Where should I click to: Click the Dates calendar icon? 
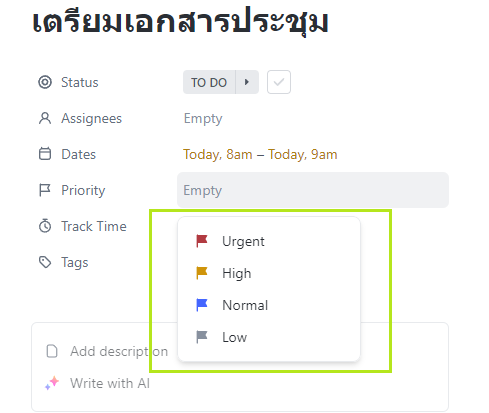click(45, 154)
